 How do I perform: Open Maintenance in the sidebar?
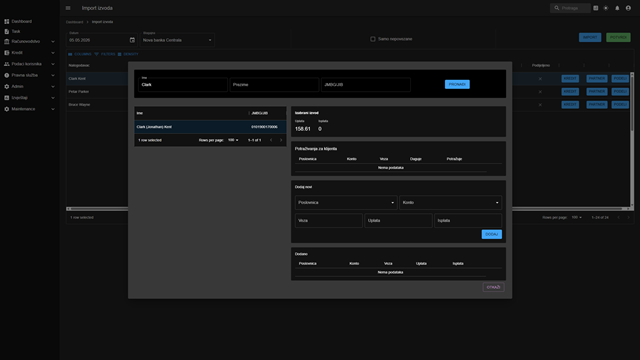(x=29, y=109)
